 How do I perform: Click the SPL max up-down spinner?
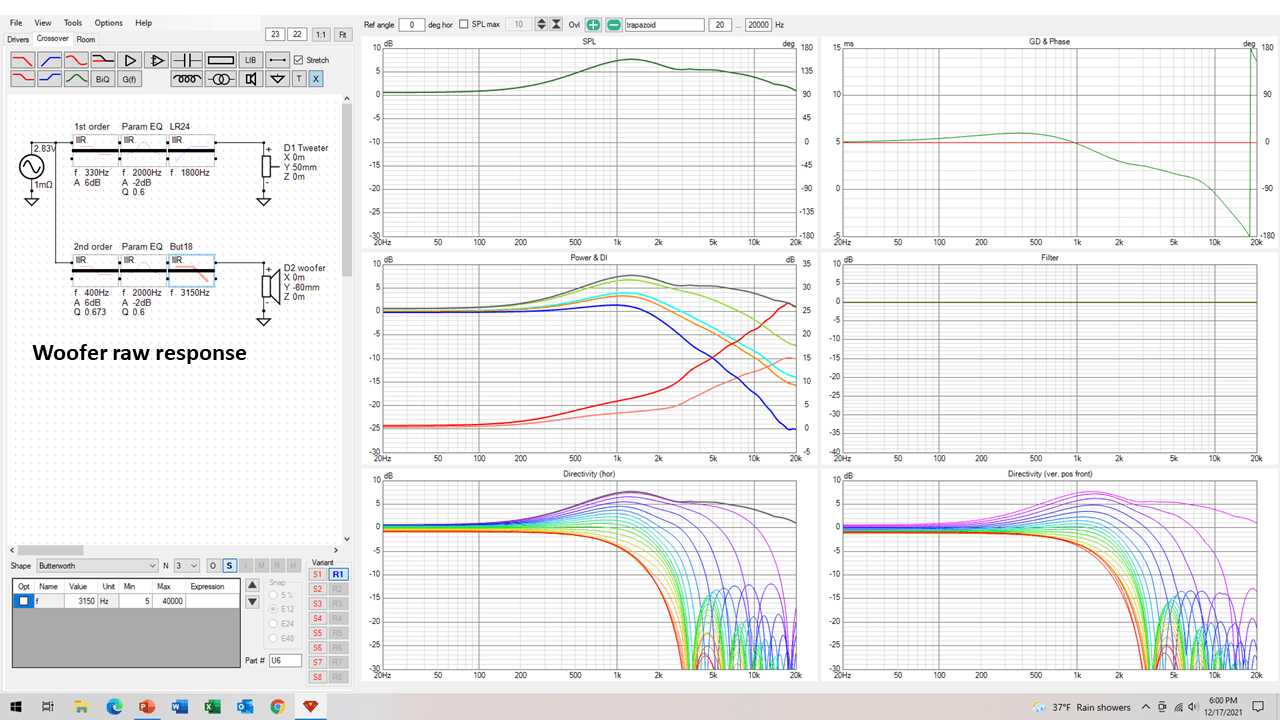(x=541, y=24)
